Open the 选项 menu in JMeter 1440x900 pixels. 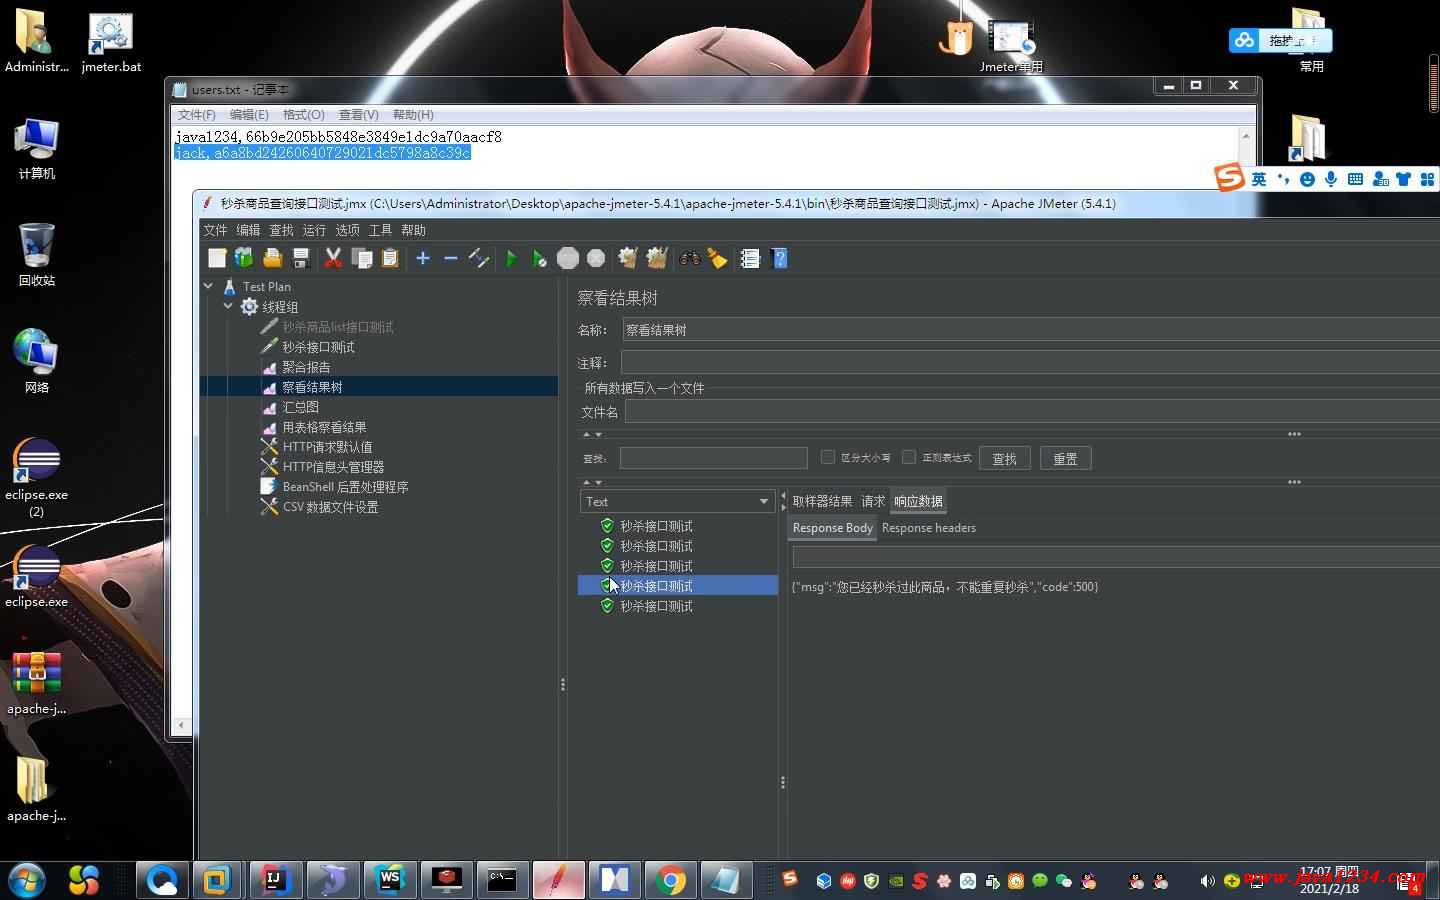pyautogui.click(x=347, y=230)
